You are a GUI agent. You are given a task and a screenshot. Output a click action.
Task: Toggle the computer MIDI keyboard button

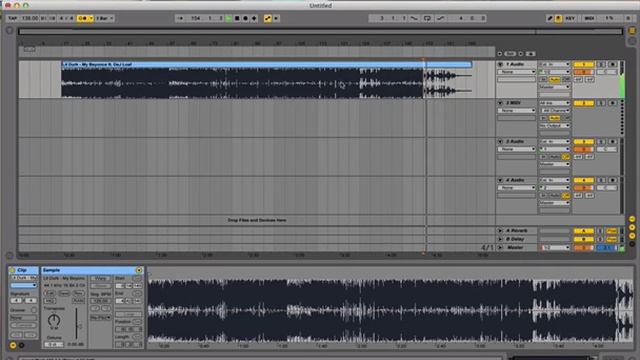click(558, 18)
